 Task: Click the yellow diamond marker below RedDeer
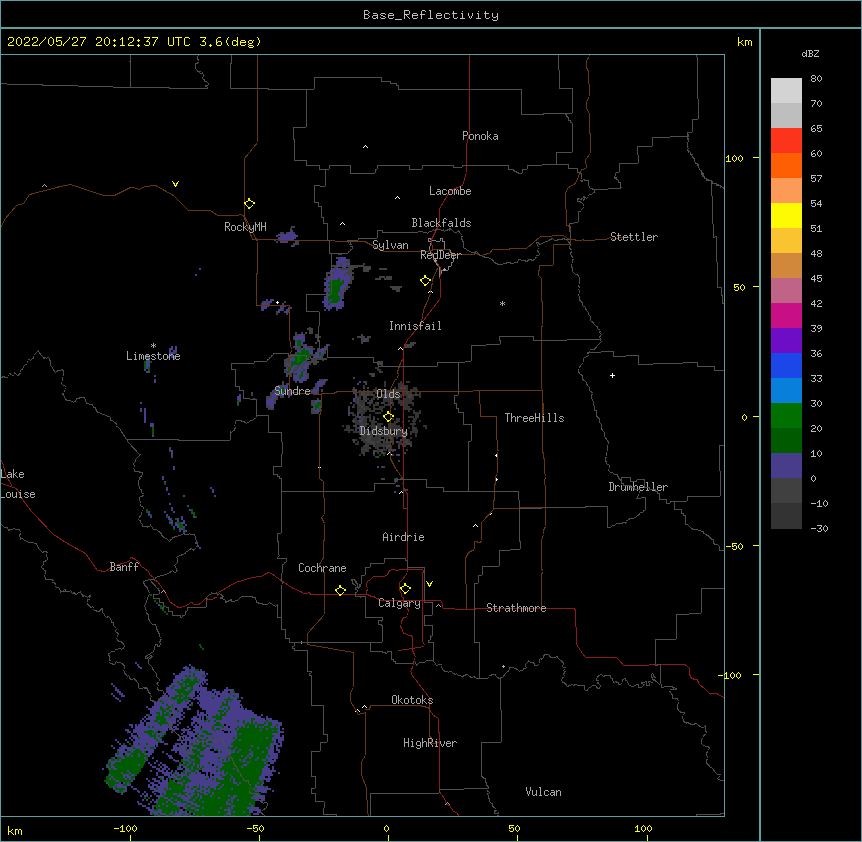click(425, 281)
